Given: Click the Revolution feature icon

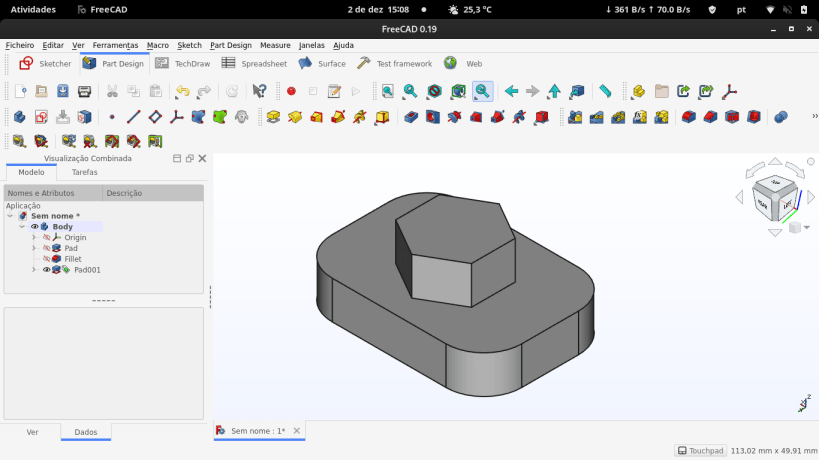Looking at the screenshot, I should (295, 116).
